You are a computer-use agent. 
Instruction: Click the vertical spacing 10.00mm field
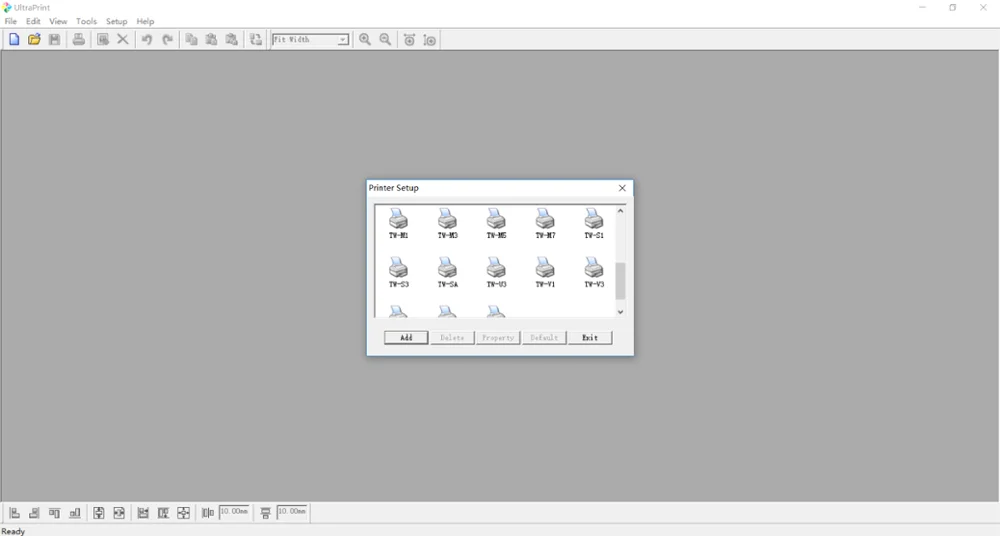pyautogui.click(x=292, y=512)
